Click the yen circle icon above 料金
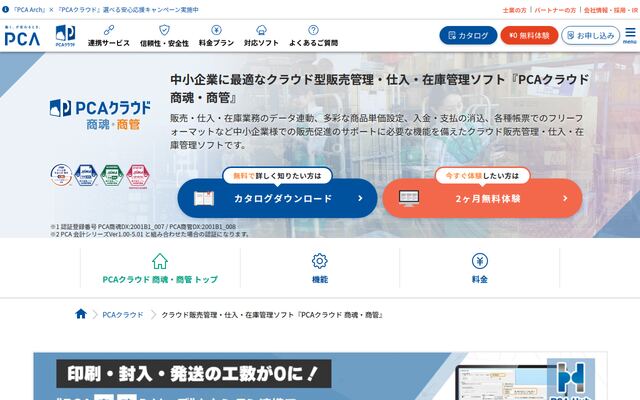The image size is (640, 400). coord(480,261)
